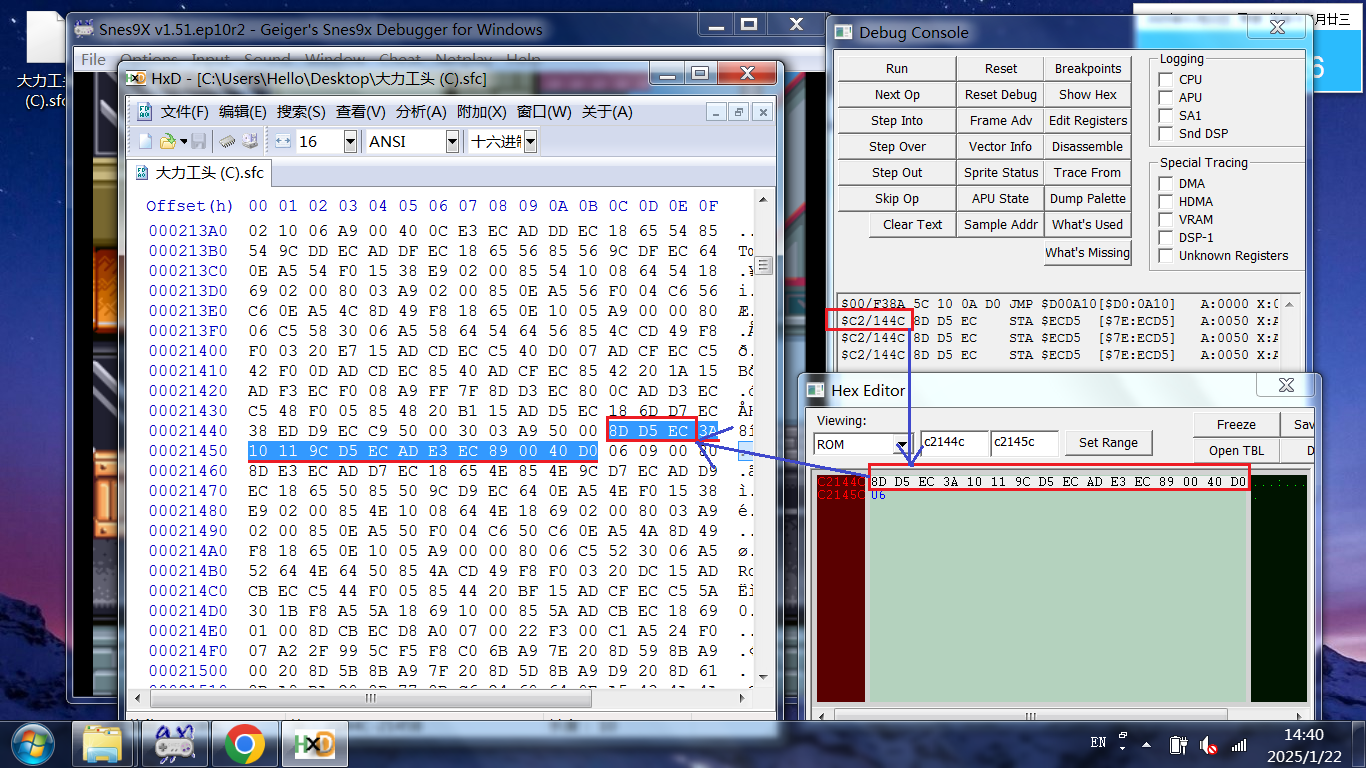Enable CPU logging checkbox
1366x768 pixels.
[1165, 79]
